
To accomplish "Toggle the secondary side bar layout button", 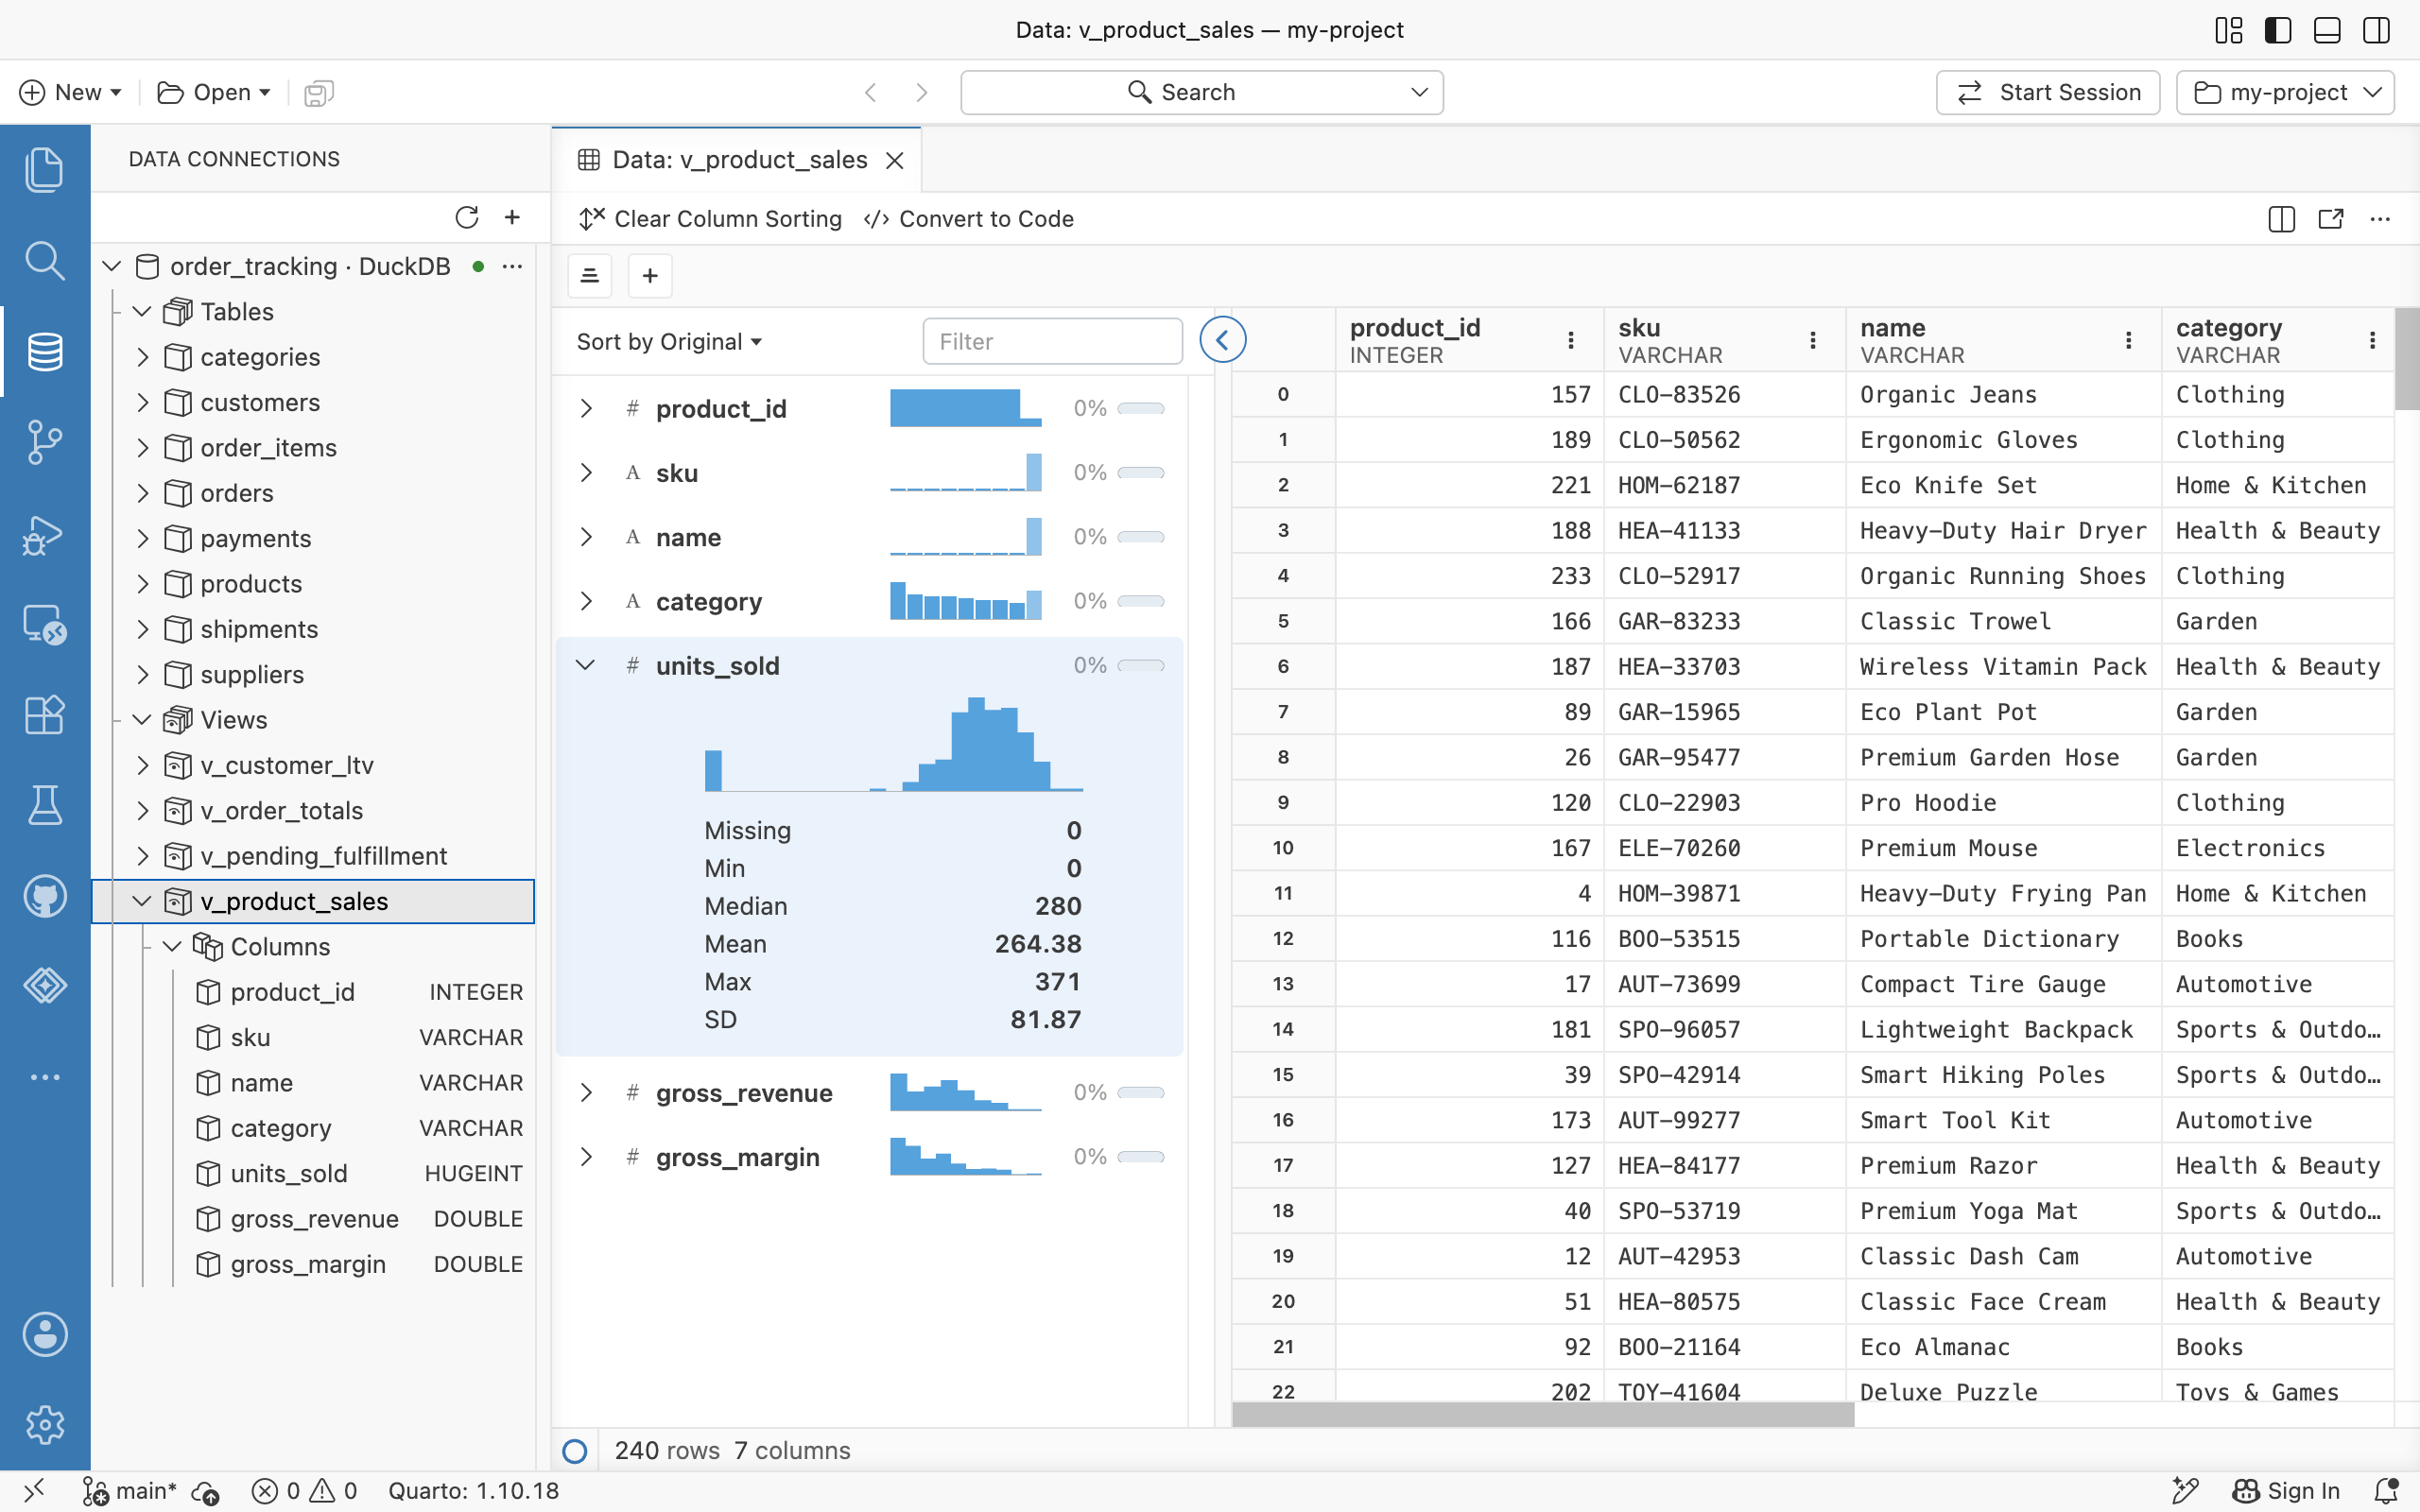I will (2377, 30).
